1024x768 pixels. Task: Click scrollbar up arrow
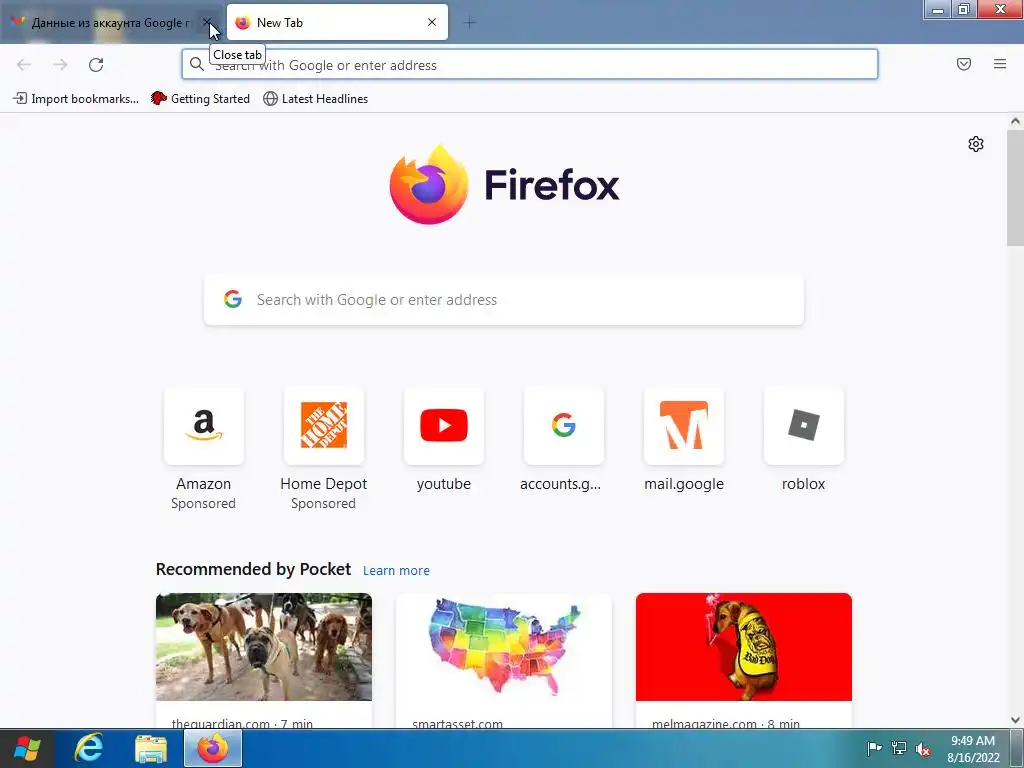coord(1015,121)
